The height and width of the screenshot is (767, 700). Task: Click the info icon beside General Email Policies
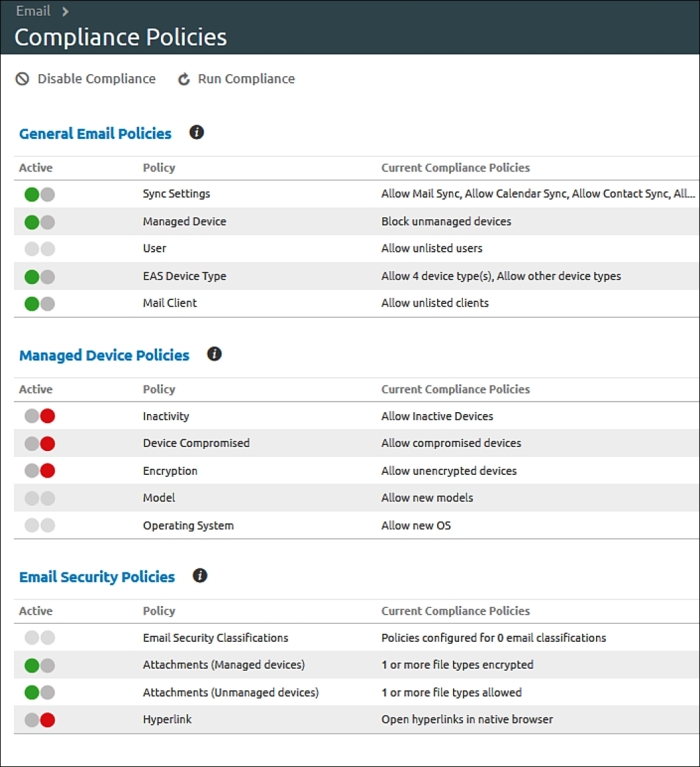click(197, 133)
